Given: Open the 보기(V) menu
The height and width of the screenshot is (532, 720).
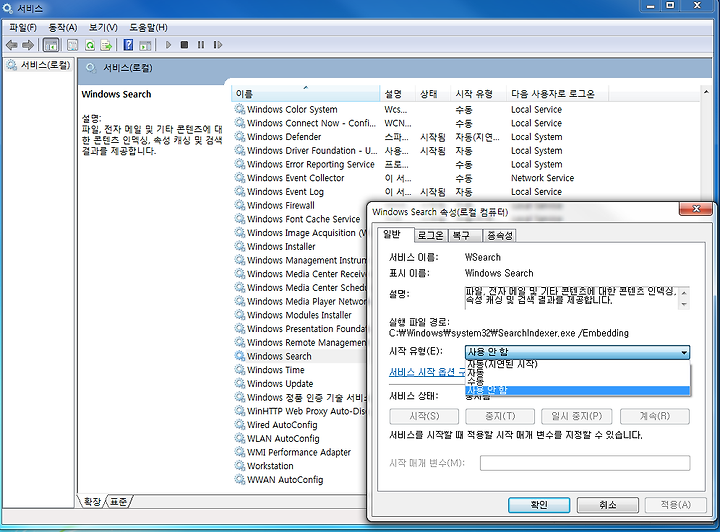Looking at the screenshot, I should click(103, 28).
